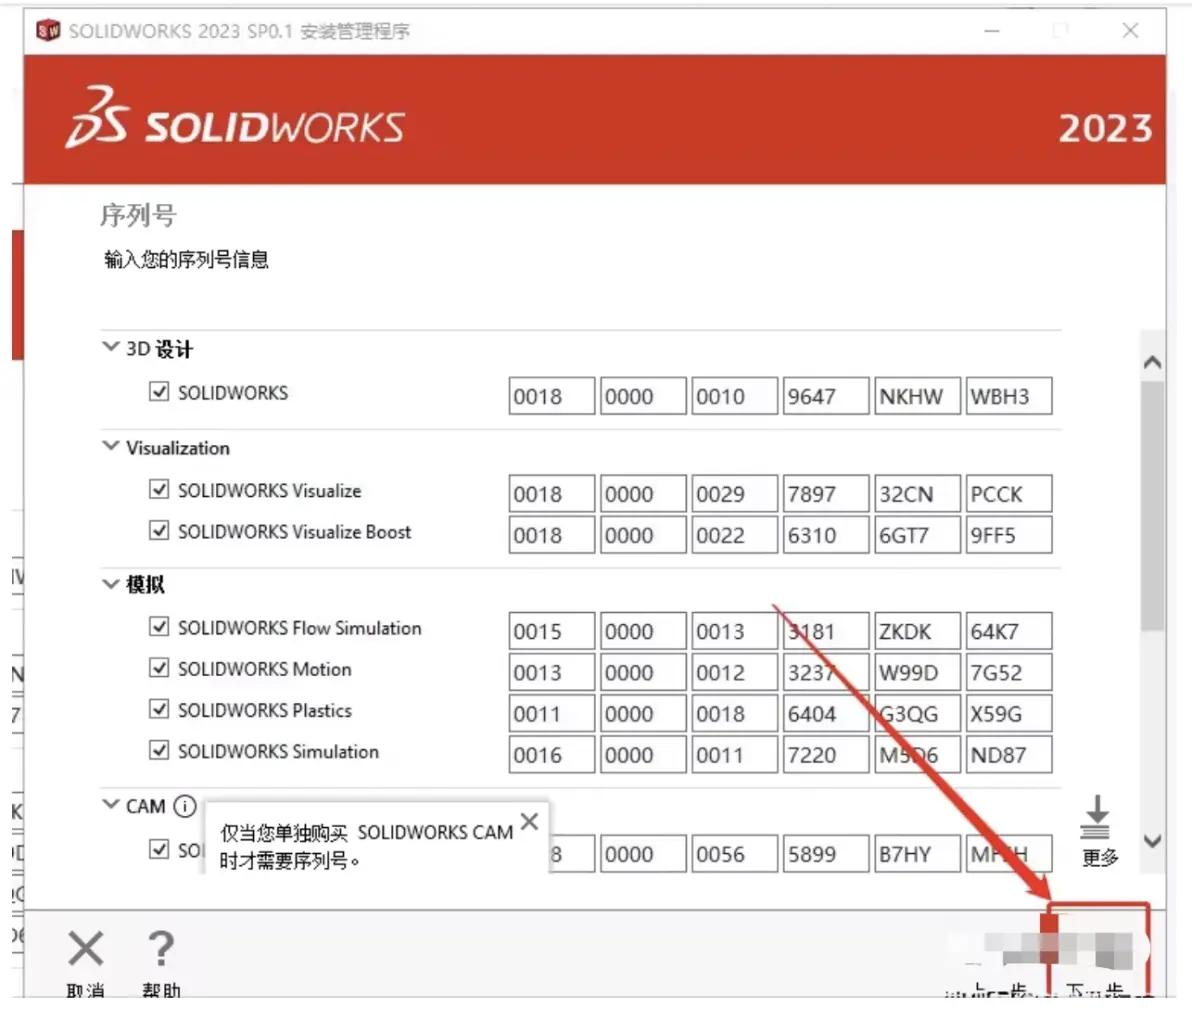The height and width of the screenshot is (1020, 1192).
Task: Click the 序列号 page heading
Action: pos(138,215)
